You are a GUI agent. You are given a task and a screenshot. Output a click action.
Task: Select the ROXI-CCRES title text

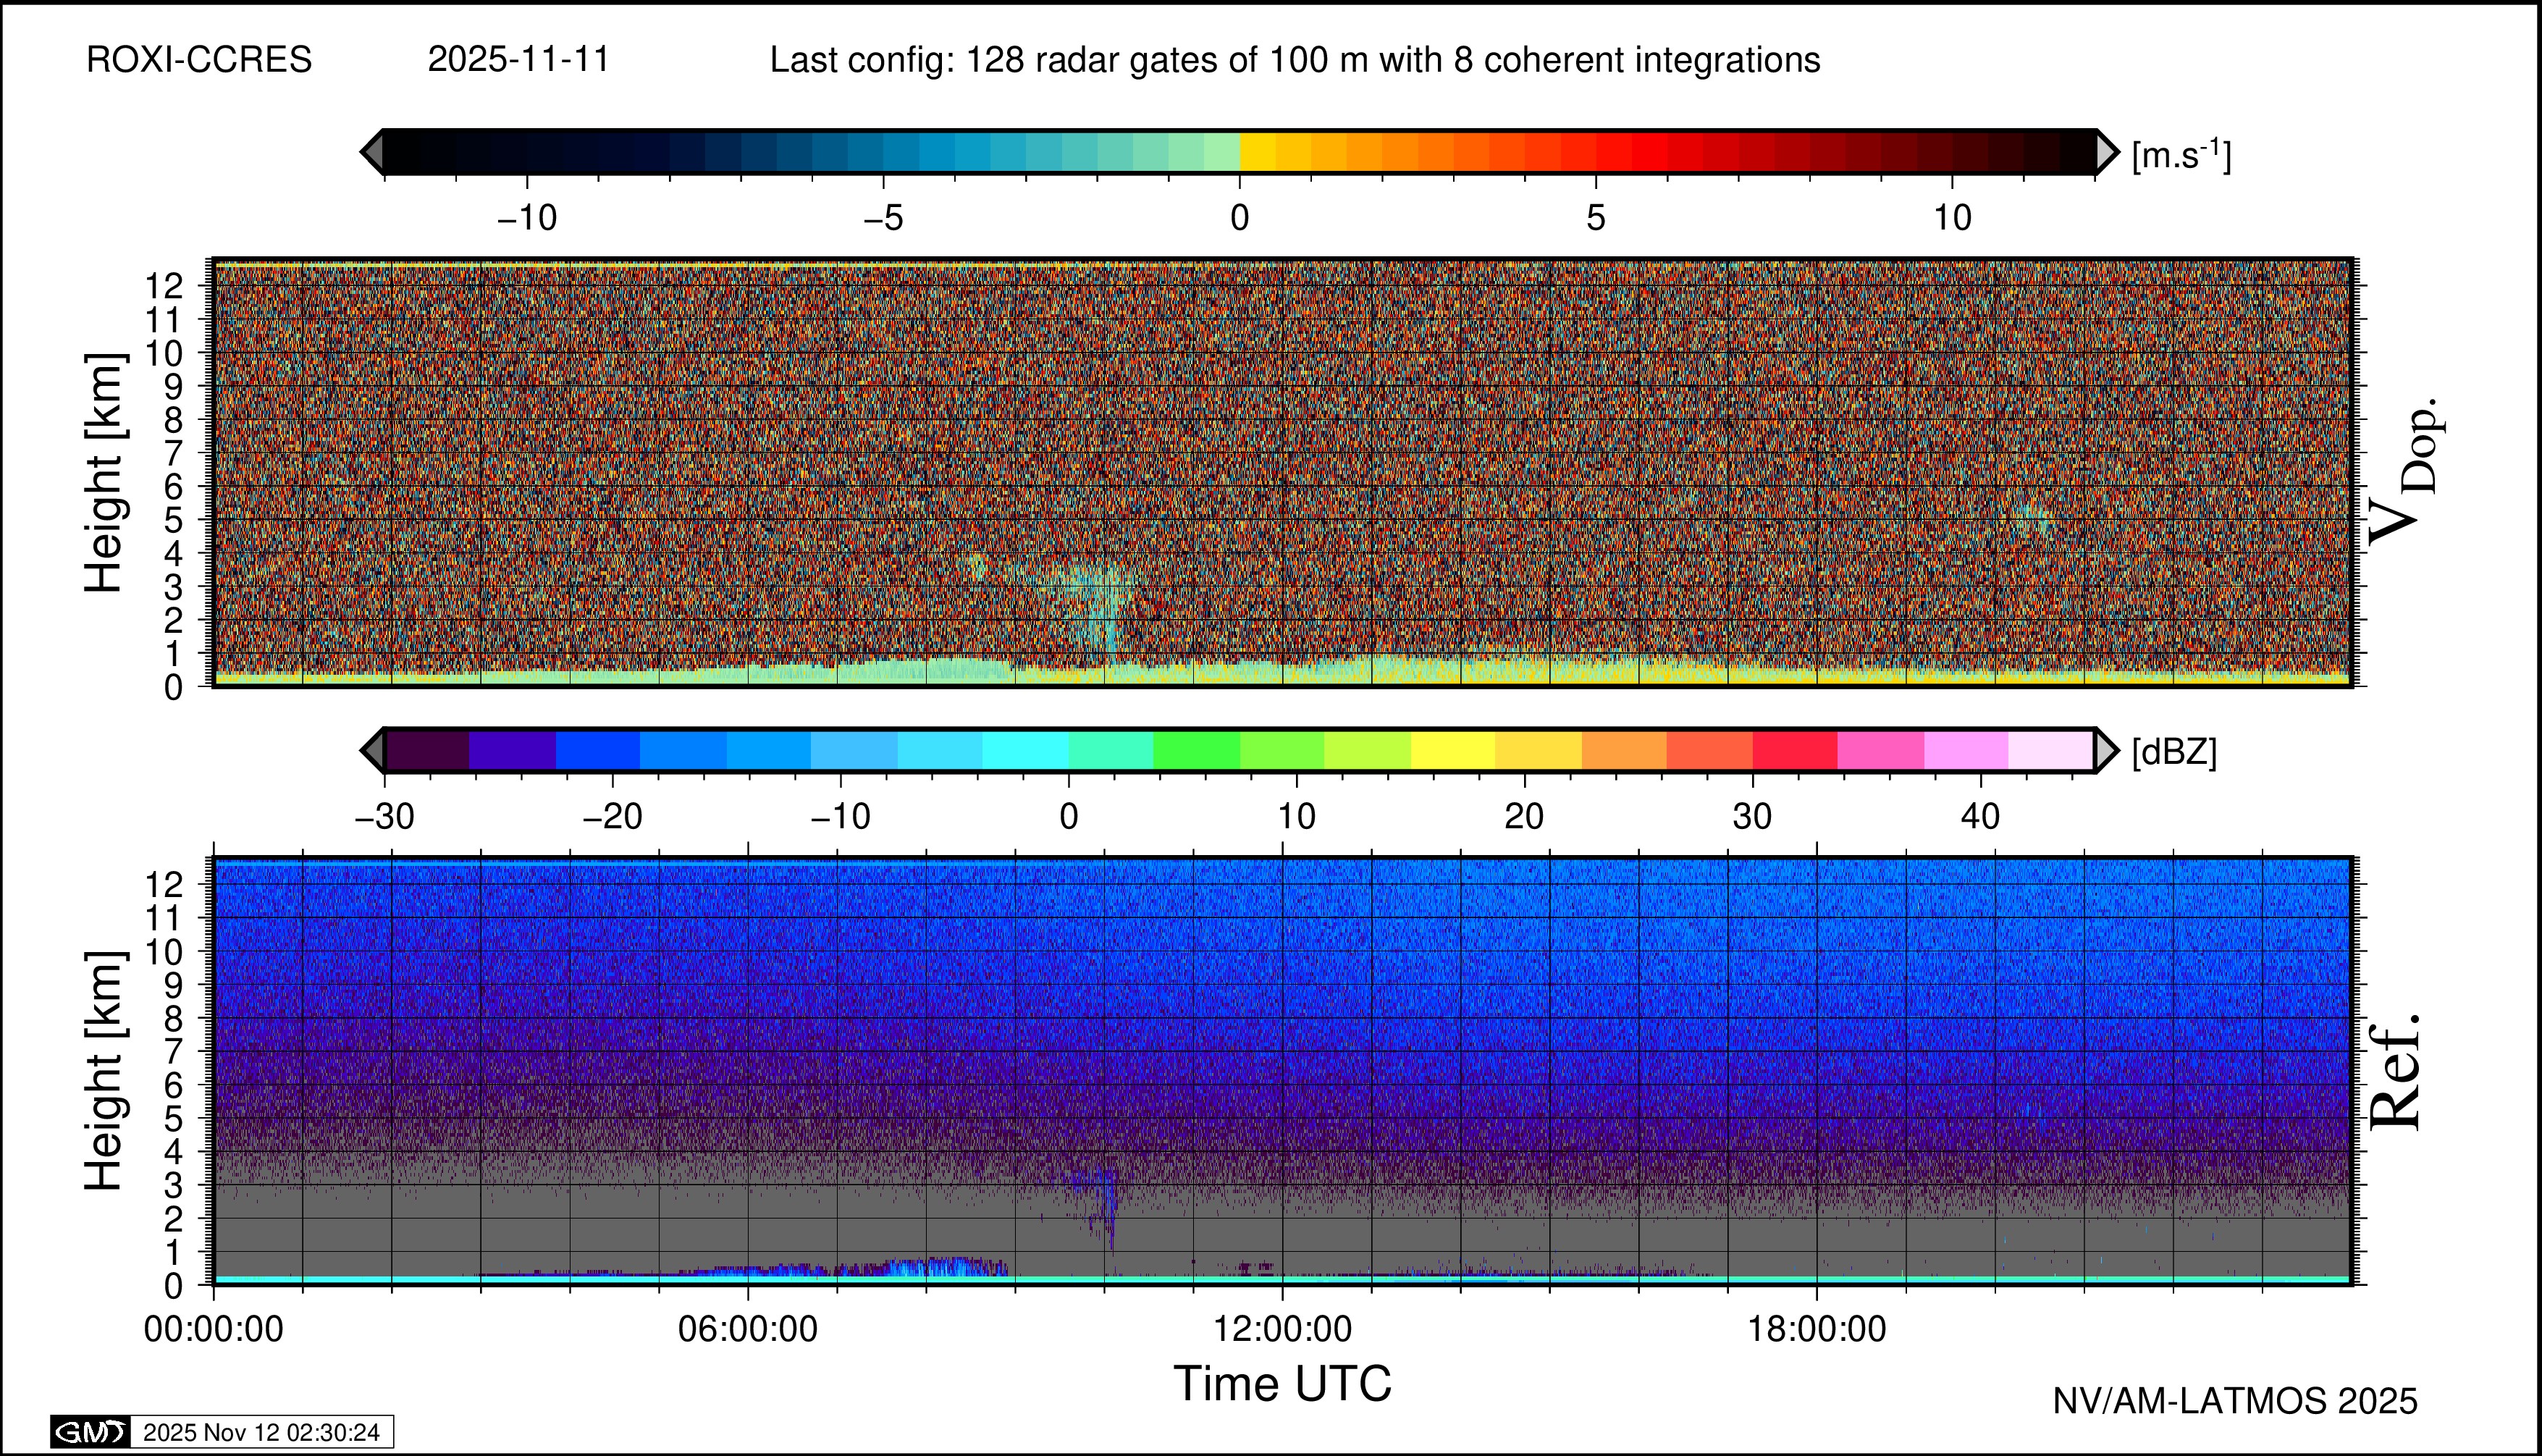click(199, 60)
